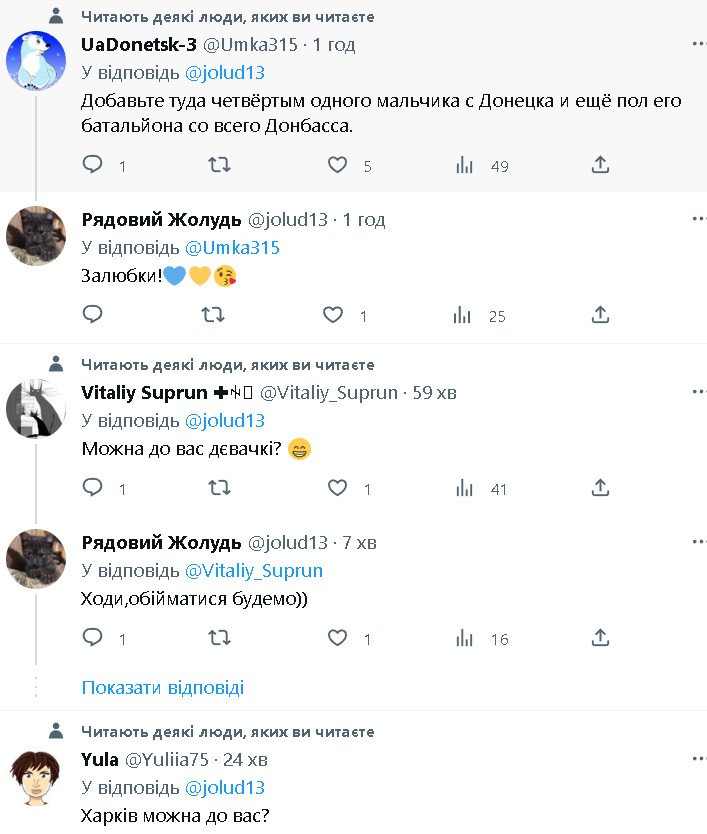Share the "Залюбки!" reply
This screenshot has height=834, width=707.
coord(600,315)
